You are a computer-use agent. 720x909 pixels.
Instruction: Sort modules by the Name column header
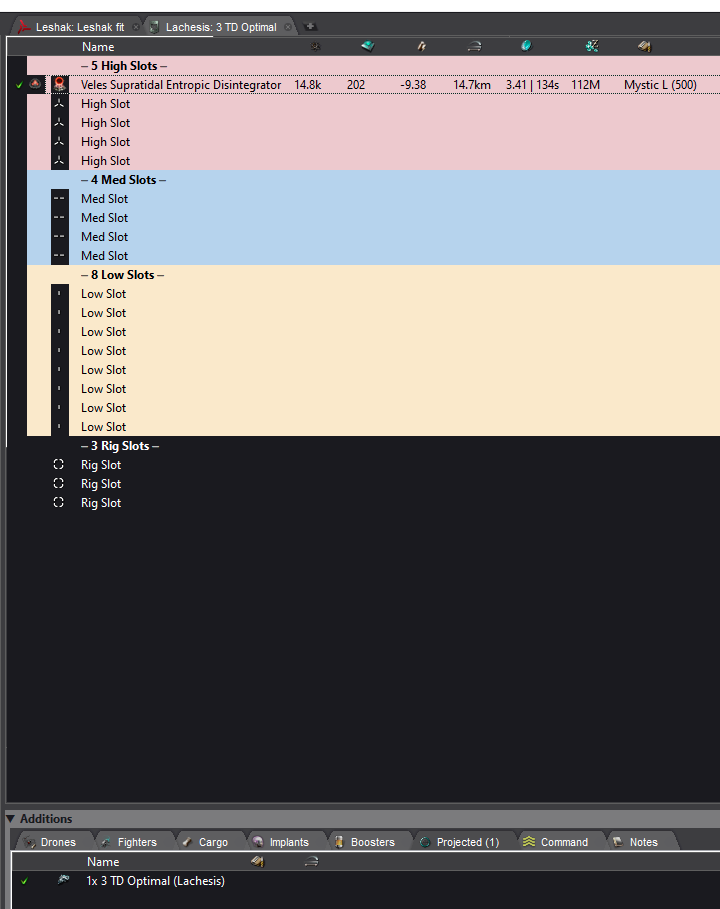tap(98, 47)
